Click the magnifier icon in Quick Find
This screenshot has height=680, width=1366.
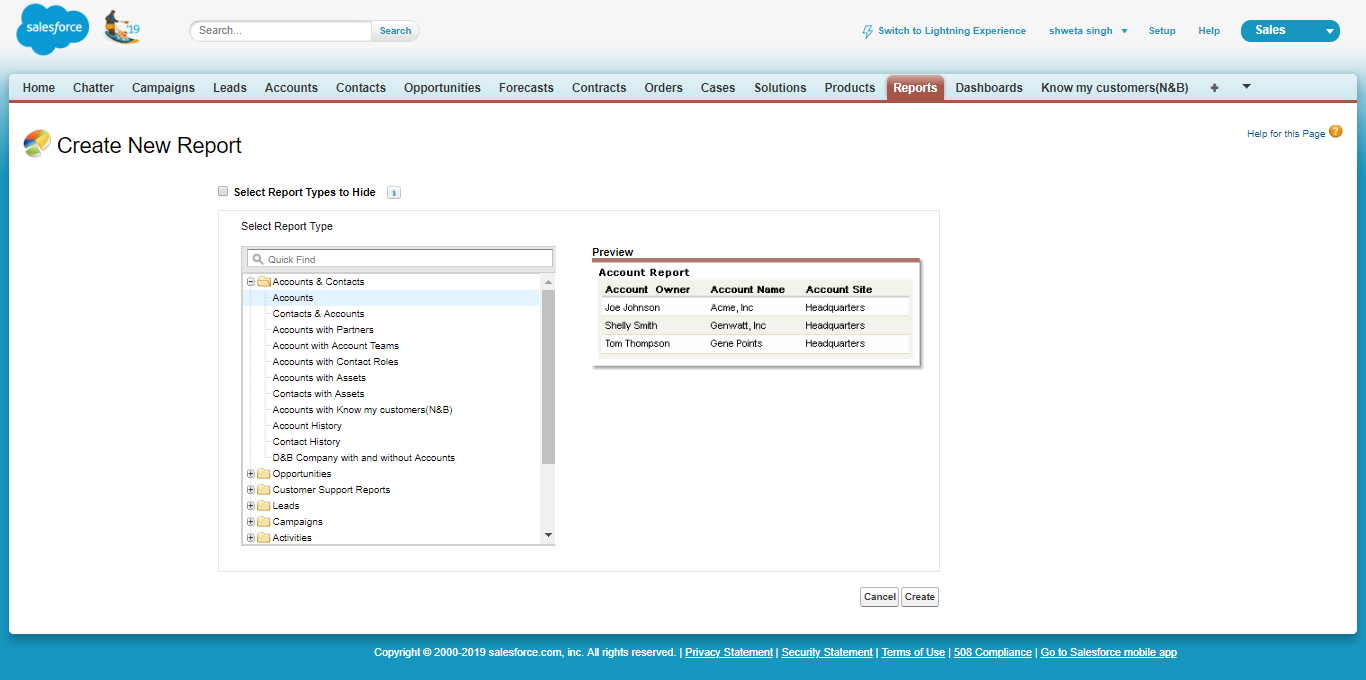258,259
